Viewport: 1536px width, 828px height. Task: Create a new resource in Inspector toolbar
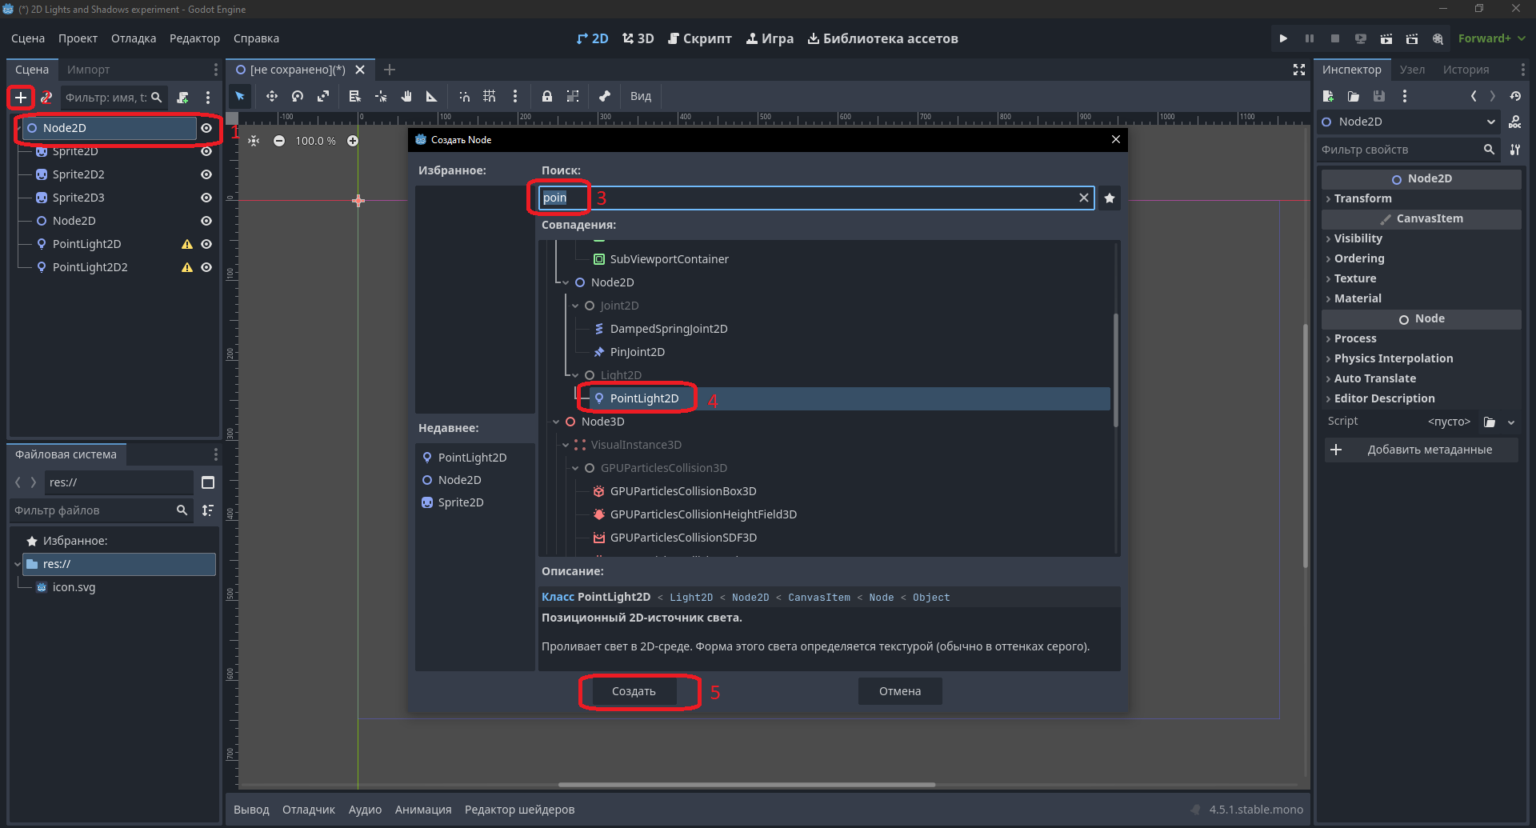coord(1328,96)
